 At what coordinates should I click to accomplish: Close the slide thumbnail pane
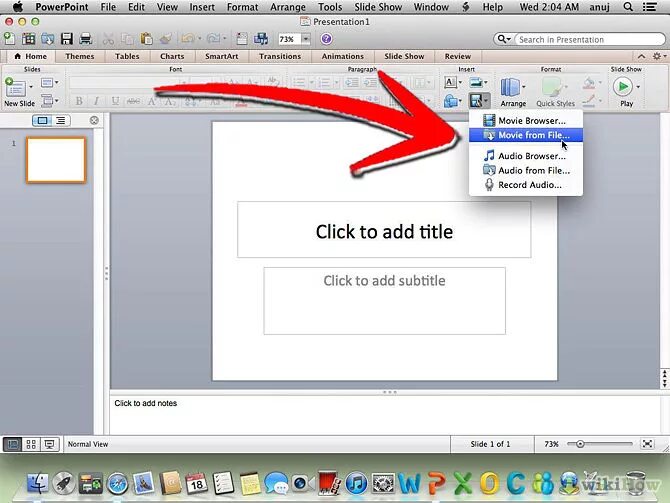pos(94,121)
